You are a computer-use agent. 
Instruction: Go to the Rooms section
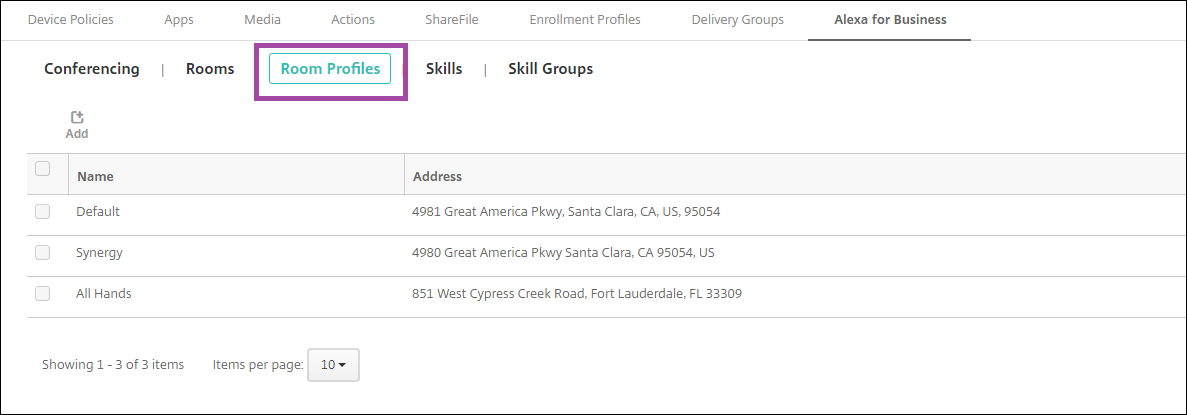tap(210, 69)
